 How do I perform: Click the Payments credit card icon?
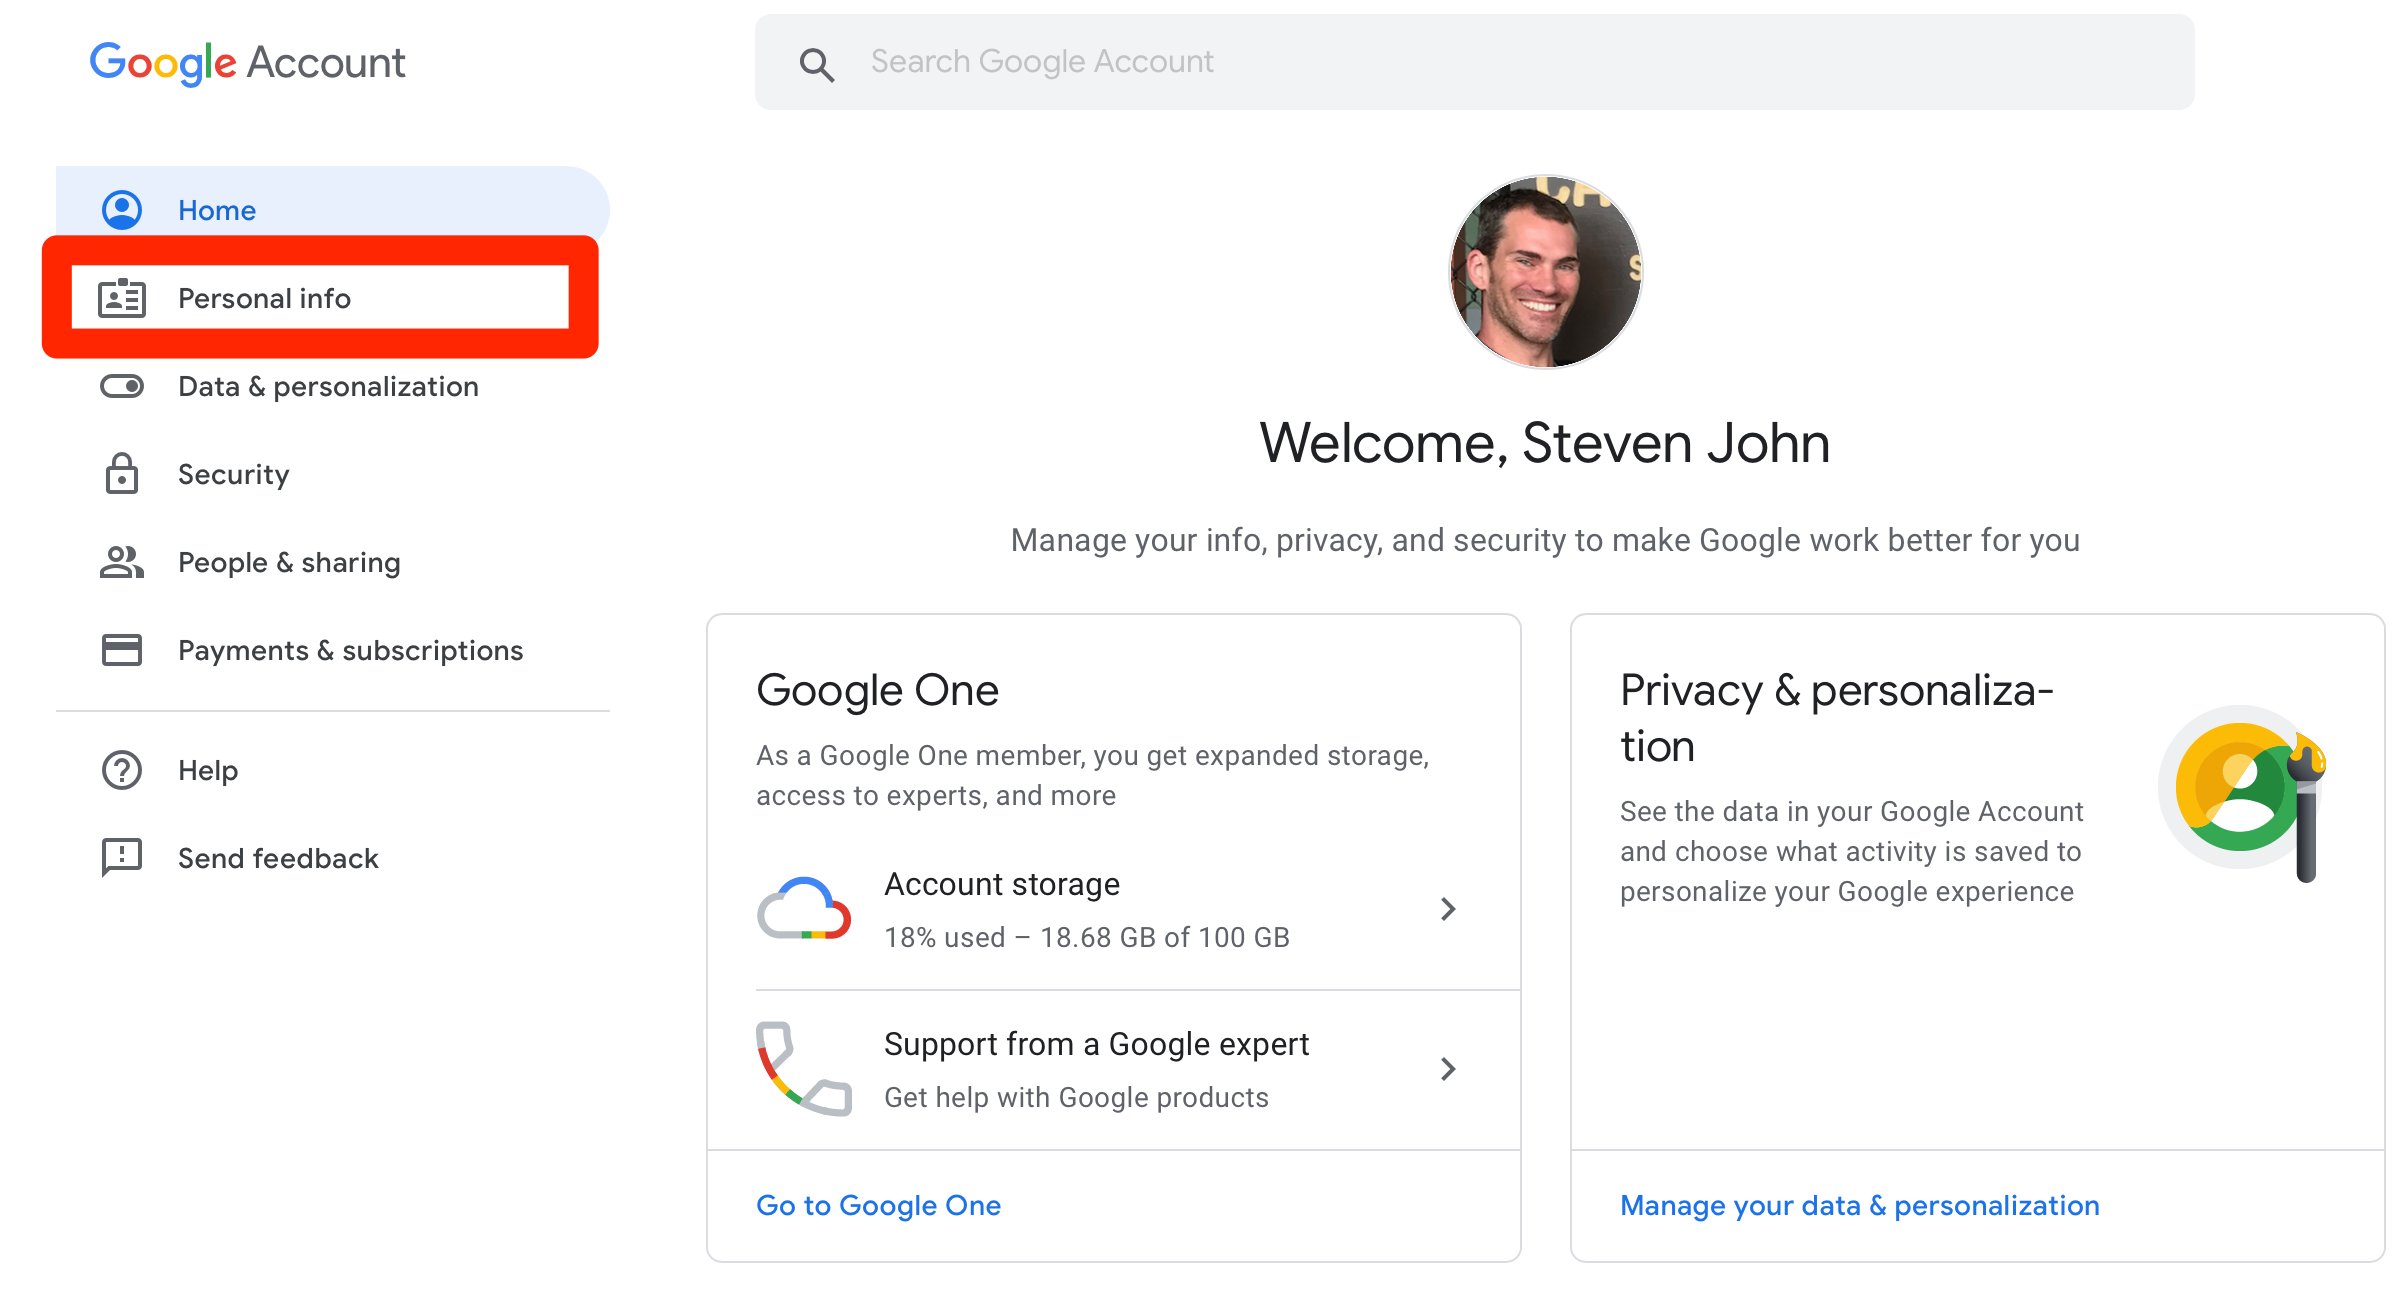[122, 650]
